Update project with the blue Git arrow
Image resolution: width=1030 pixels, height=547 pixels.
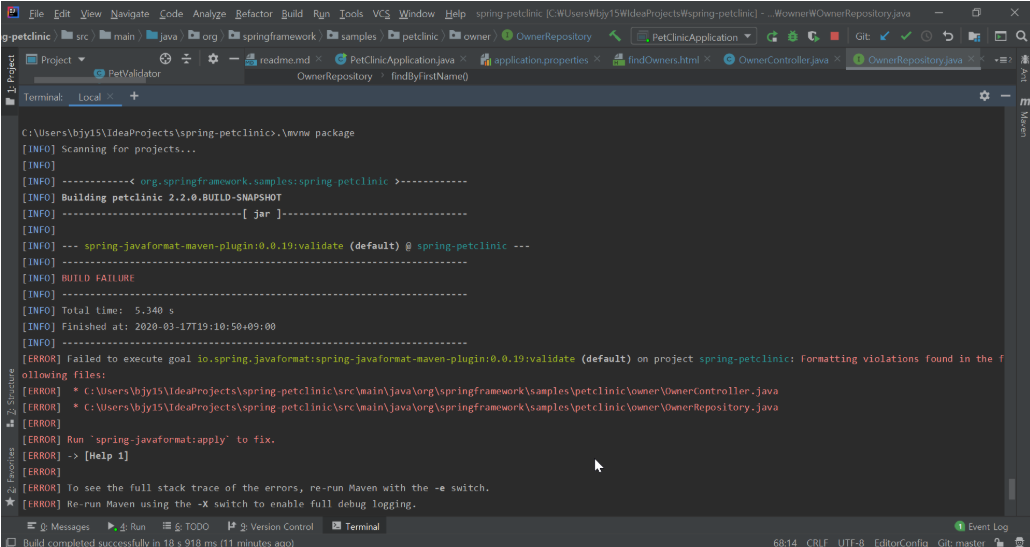(885, 37)
